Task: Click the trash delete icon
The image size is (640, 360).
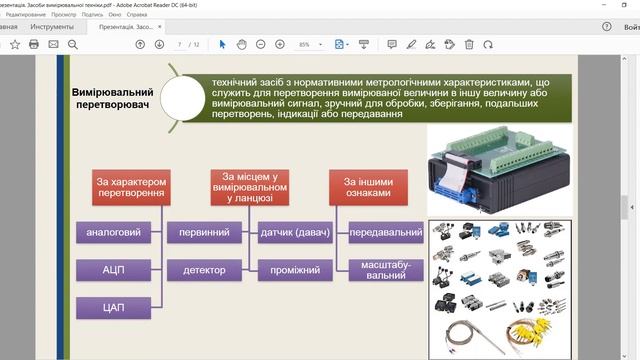Action: tap(469, 44)
